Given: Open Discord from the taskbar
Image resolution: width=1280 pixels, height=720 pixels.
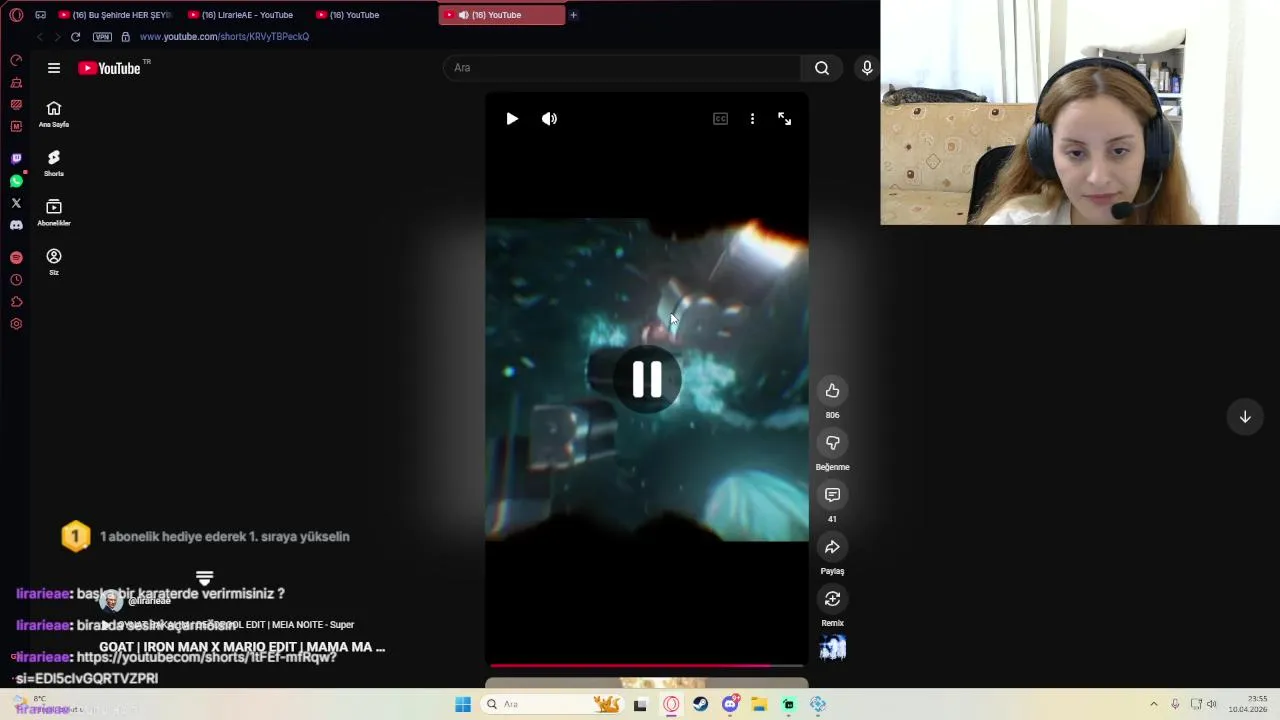Looking at the screenshot, I should [730, 704].
